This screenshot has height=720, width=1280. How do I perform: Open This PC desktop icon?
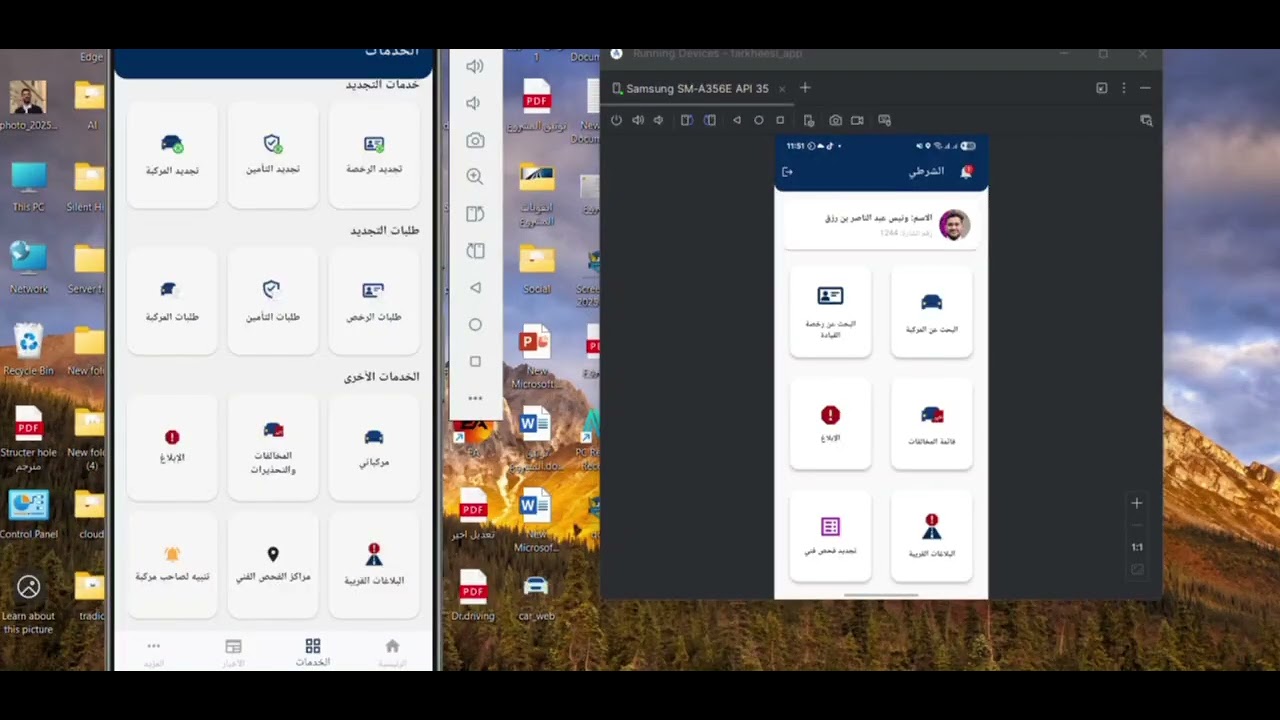(28, 186)
